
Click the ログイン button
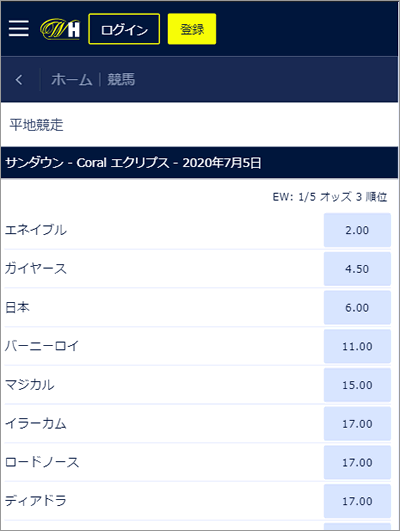tap(124, 29)
